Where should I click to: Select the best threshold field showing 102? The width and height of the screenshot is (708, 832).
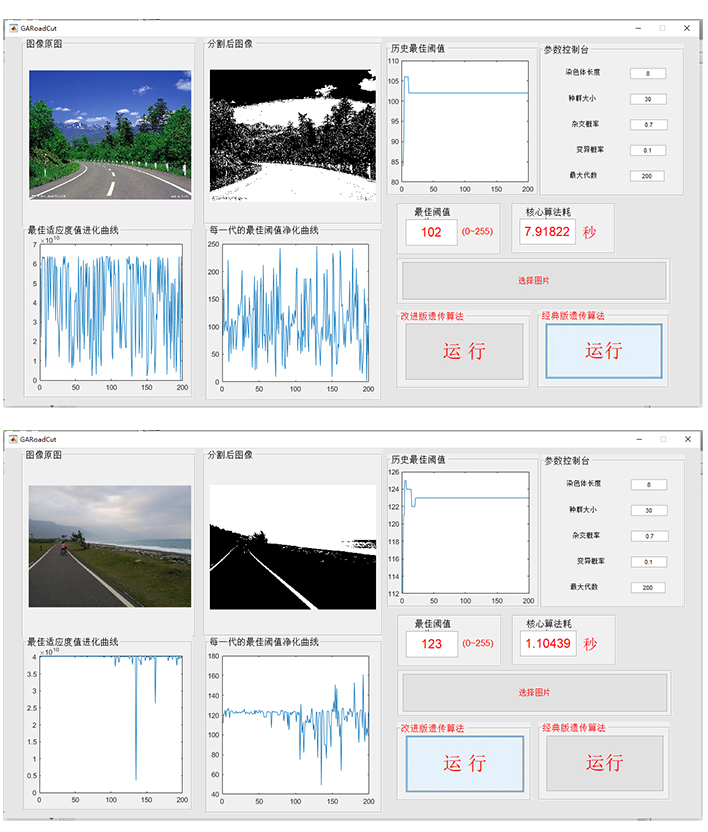431,232
